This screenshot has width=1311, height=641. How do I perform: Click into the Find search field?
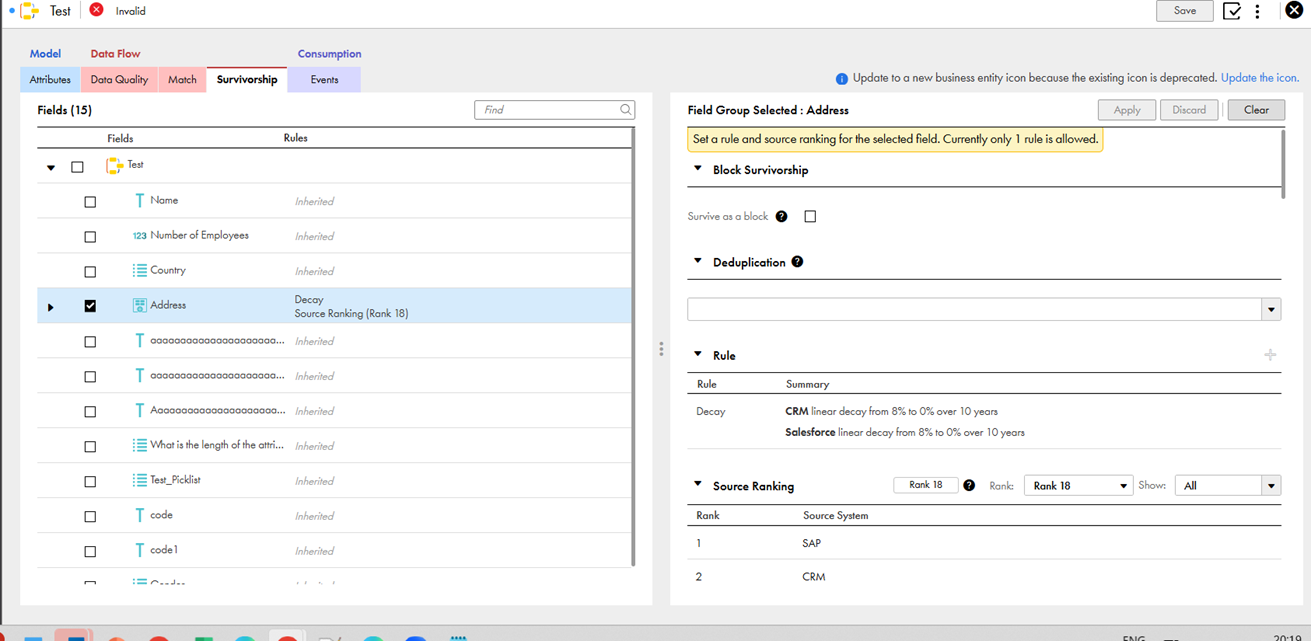(548, 110)
